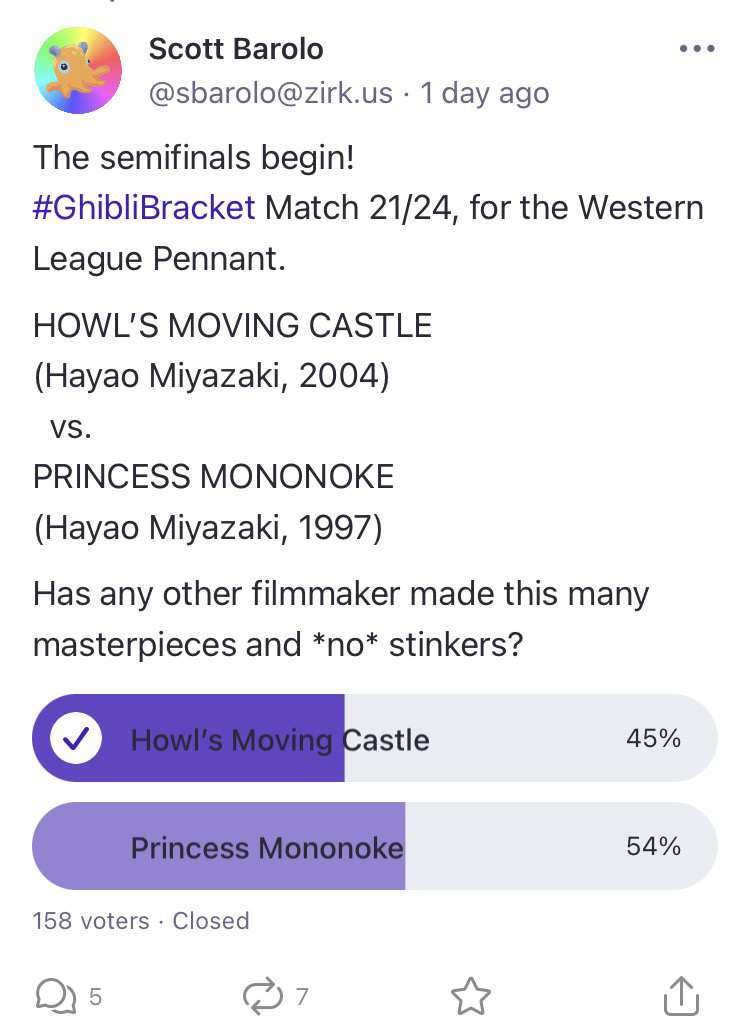Open the #GhibliBracket hashtag
Viewport: 750px width, 1027px height.
point(144,208)
